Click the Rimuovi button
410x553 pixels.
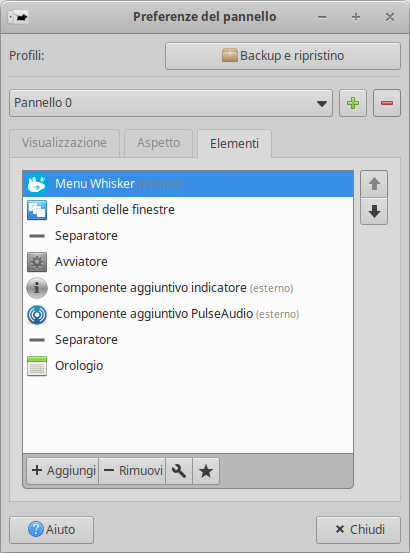click(132, 471)
